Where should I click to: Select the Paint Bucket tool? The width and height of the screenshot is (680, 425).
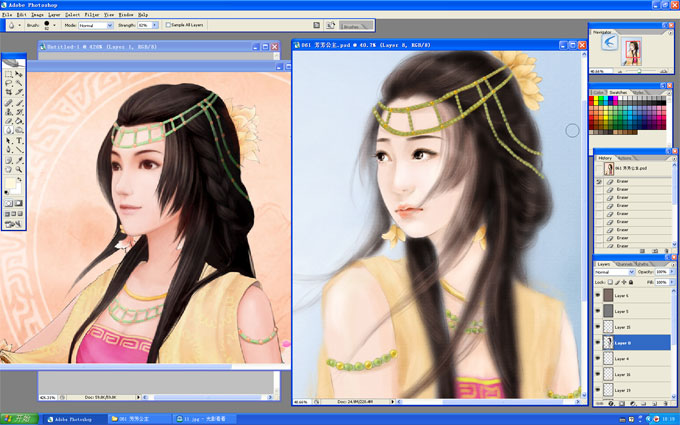(19, 121)
